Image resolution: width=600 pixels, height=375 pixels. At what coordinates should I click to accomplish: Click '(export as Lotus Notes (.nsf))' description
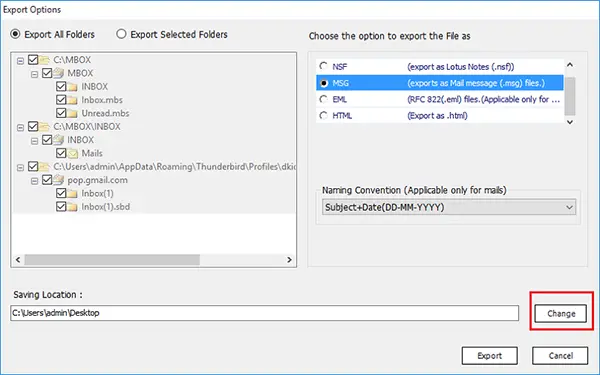tap(461, 67)
